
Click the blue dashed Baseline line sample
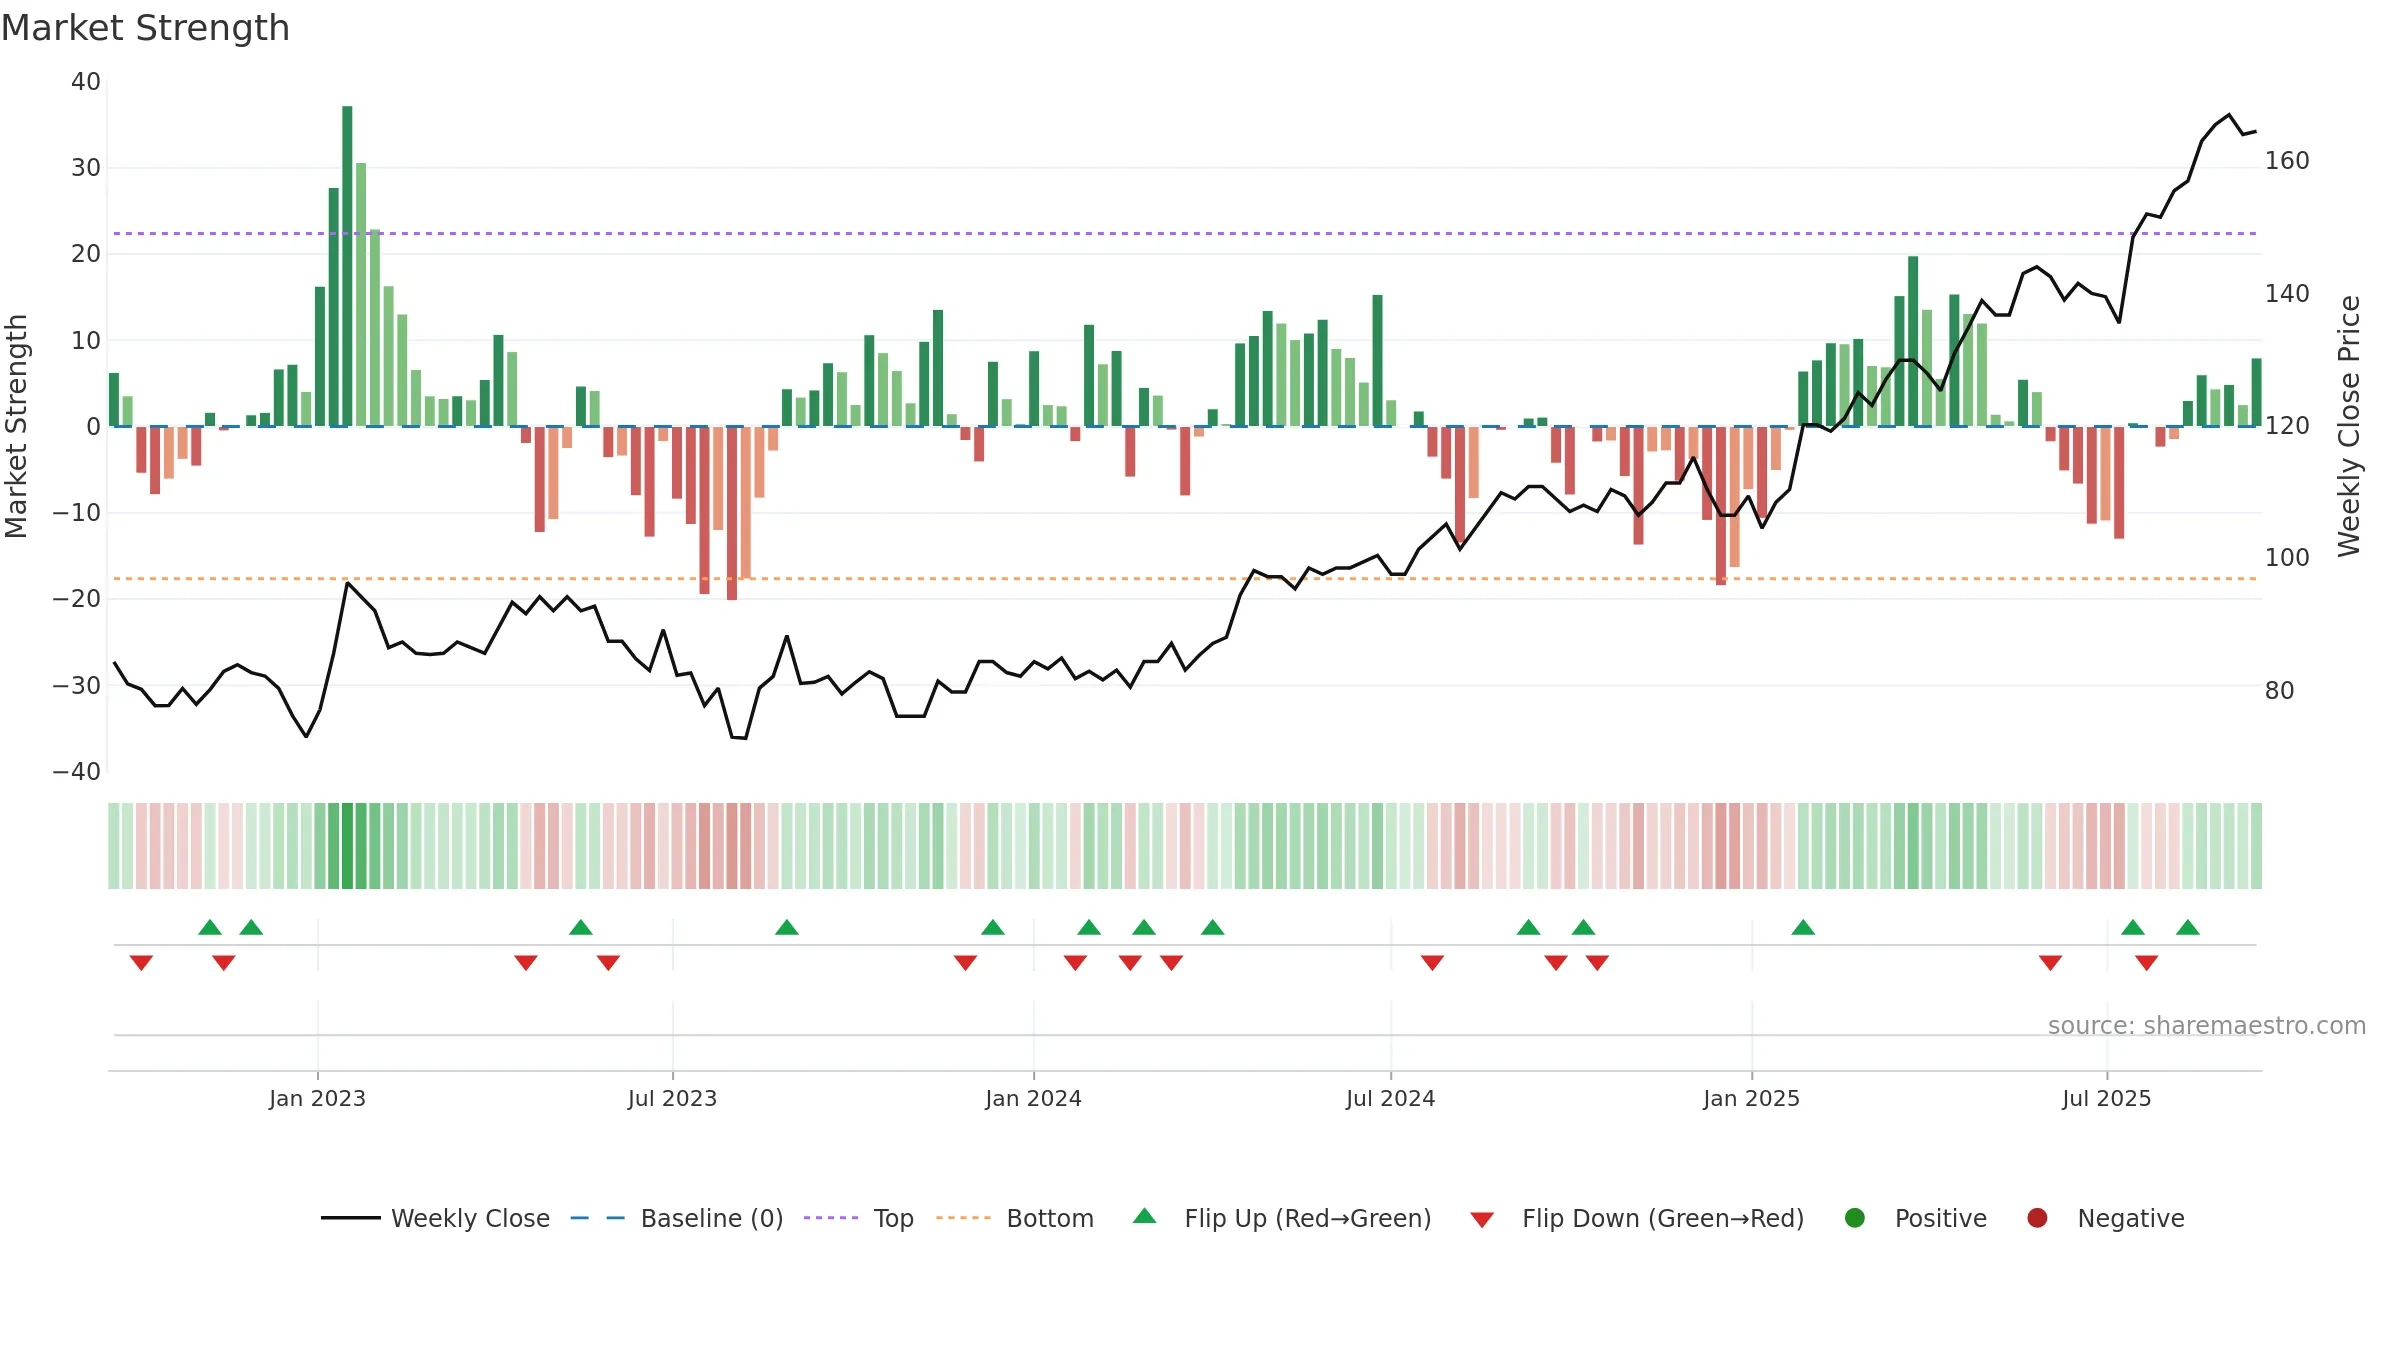coord(598,1218)
